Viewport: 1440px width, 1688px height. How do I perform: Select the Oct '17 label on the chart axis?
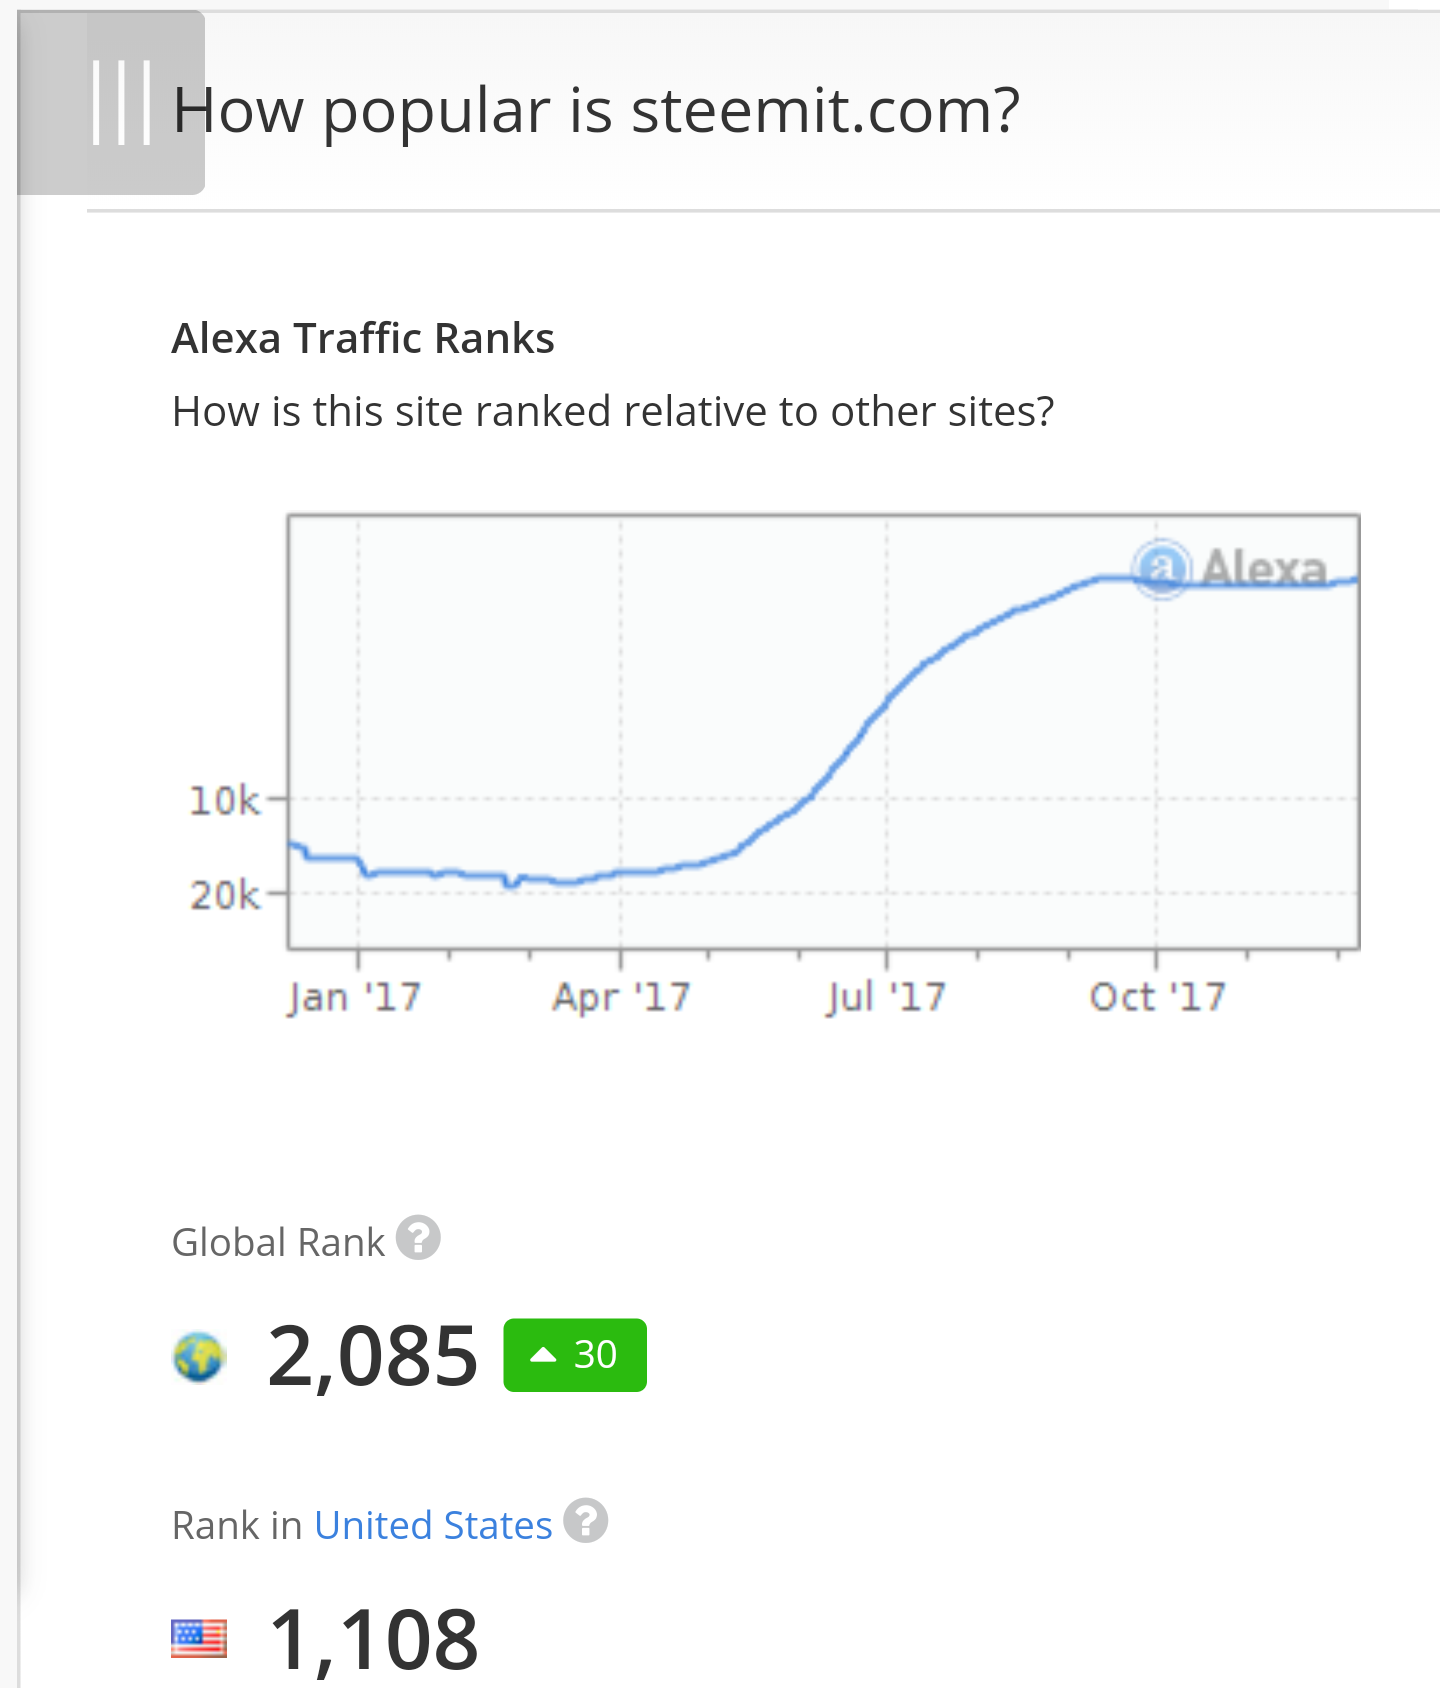[x=1157, y=995]
